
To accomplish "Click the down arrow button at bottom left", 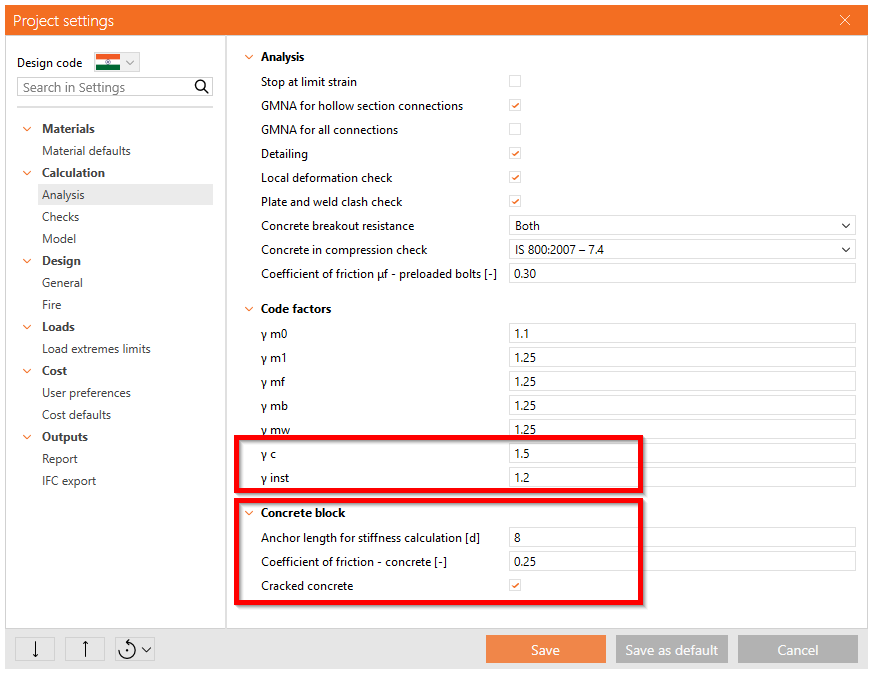I will [x=36, y=649].
